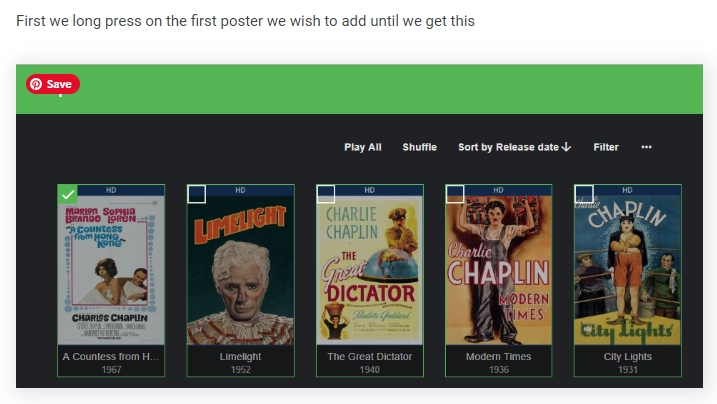Click the year '1931'
Viewport: 717px width, 404px height.
[x=628, y=369]
